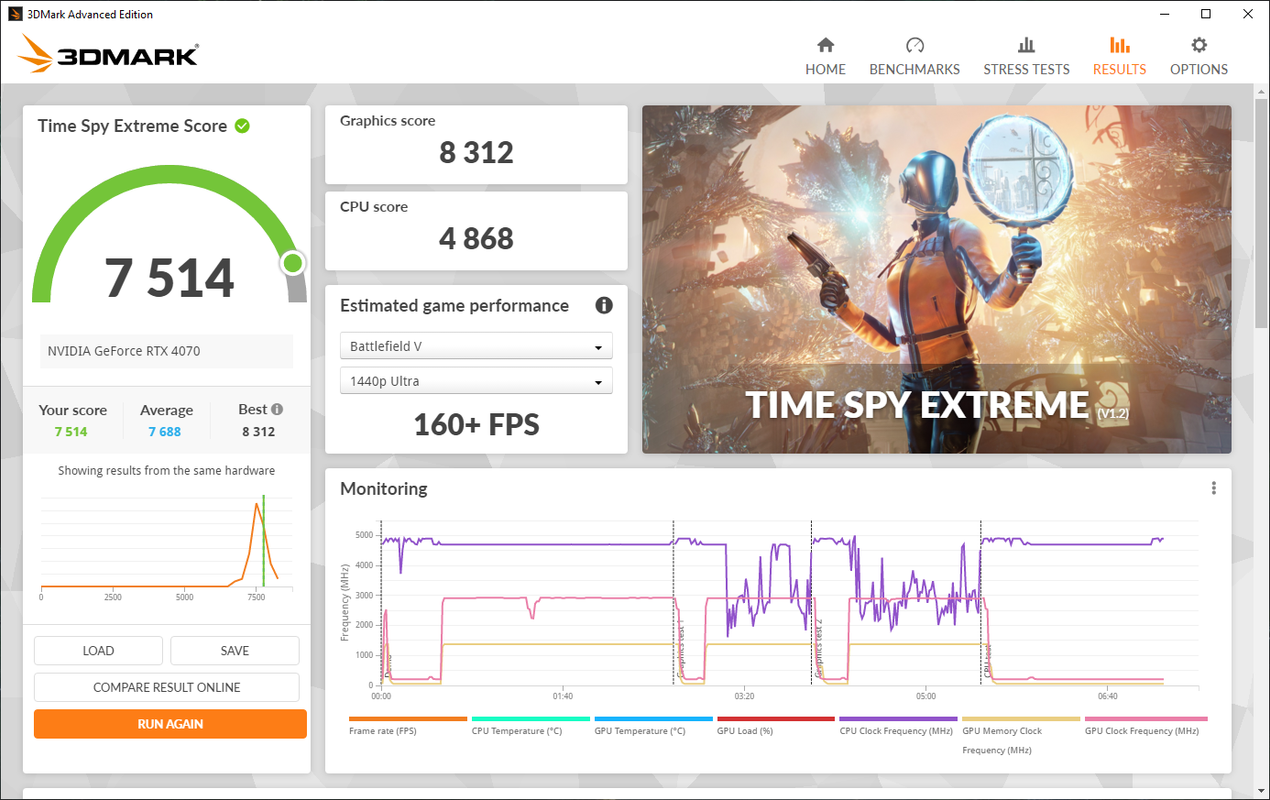The image size is (1270, 800).
Task: Toggle CPU Temperature legend entry
Action: (530, 726)
